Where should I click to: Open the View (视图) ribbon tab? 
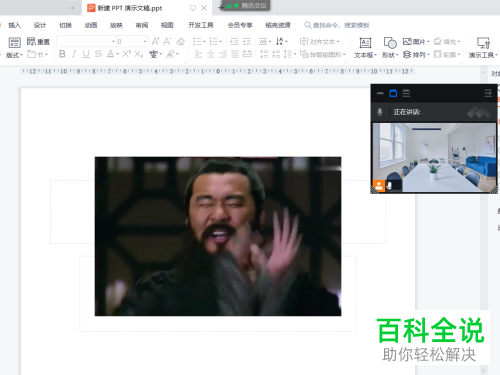coord(167,25)
